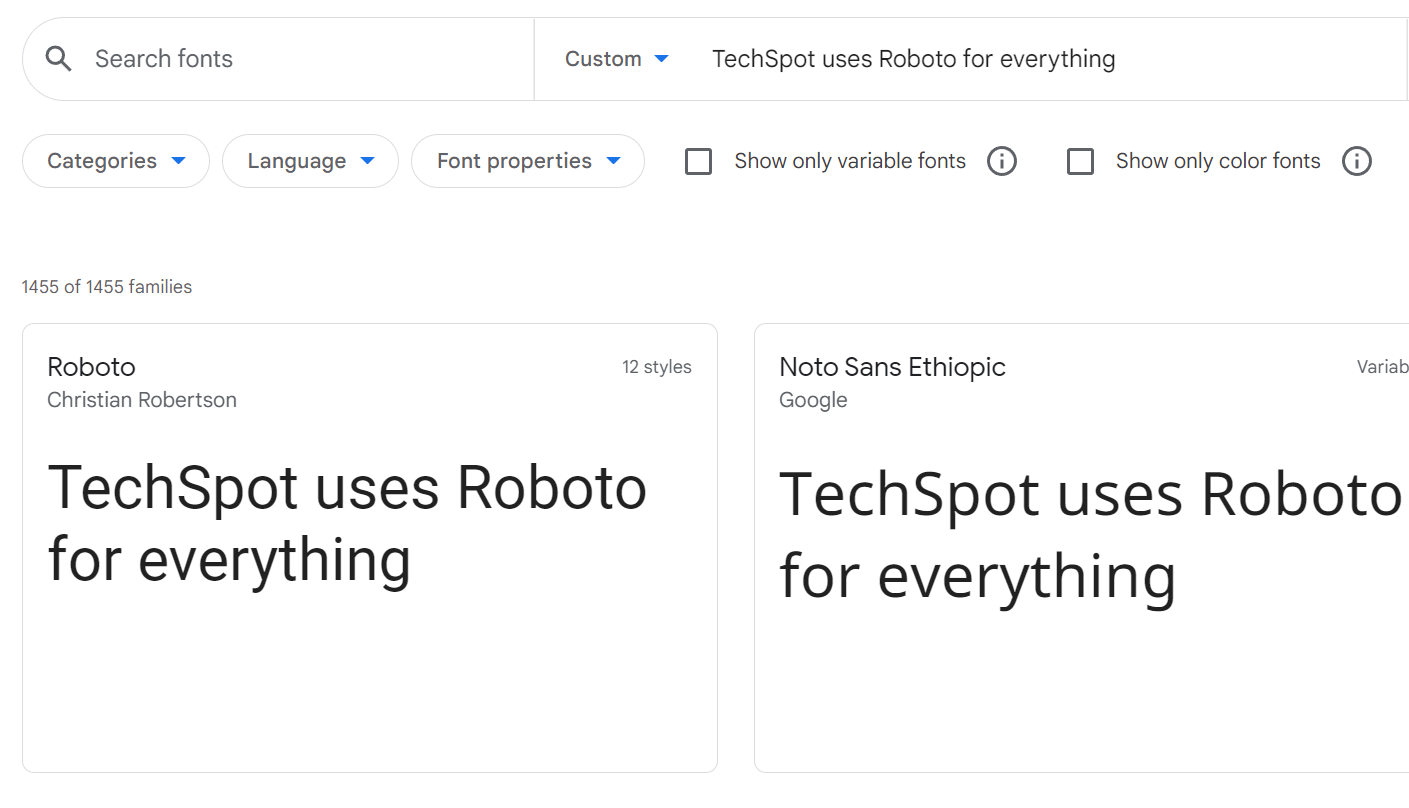Enable Show only variable fonts checkbox
1409x808 pixels.
click(698, 161)
